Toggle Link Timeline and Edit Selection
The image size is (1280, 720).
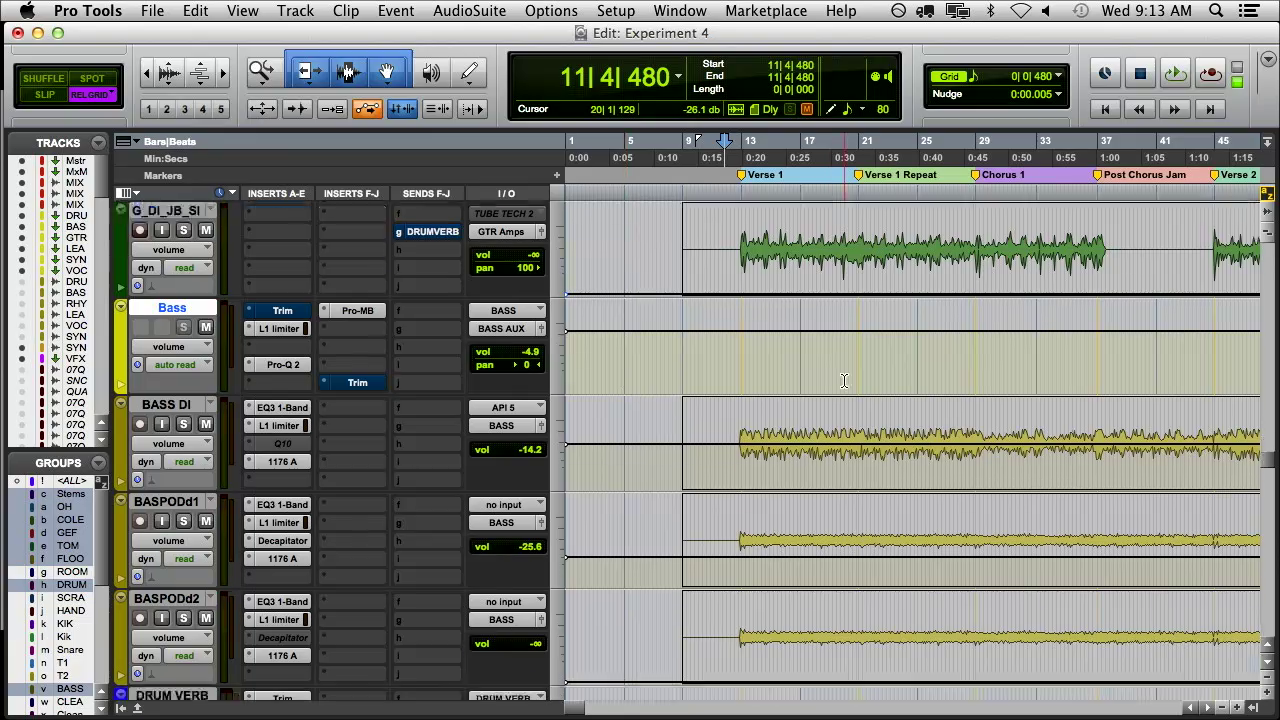[x=402, y=109]
